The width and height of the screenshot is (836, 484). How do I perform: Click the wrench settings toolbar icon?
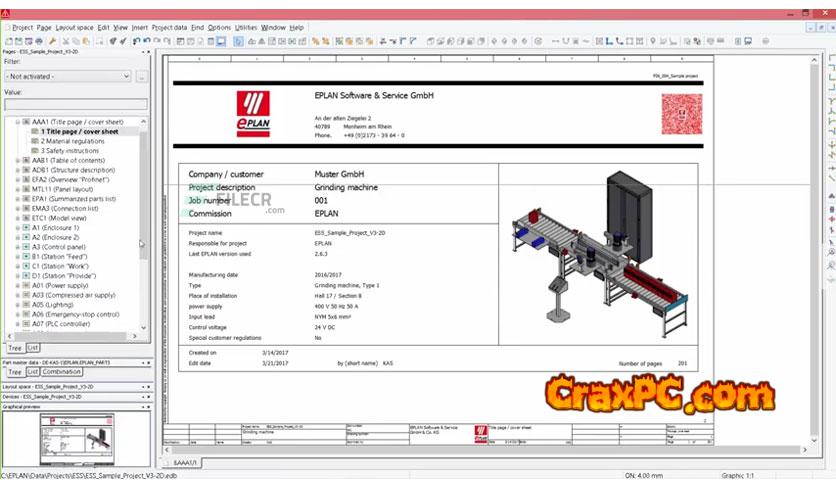[x=52, y=41]
